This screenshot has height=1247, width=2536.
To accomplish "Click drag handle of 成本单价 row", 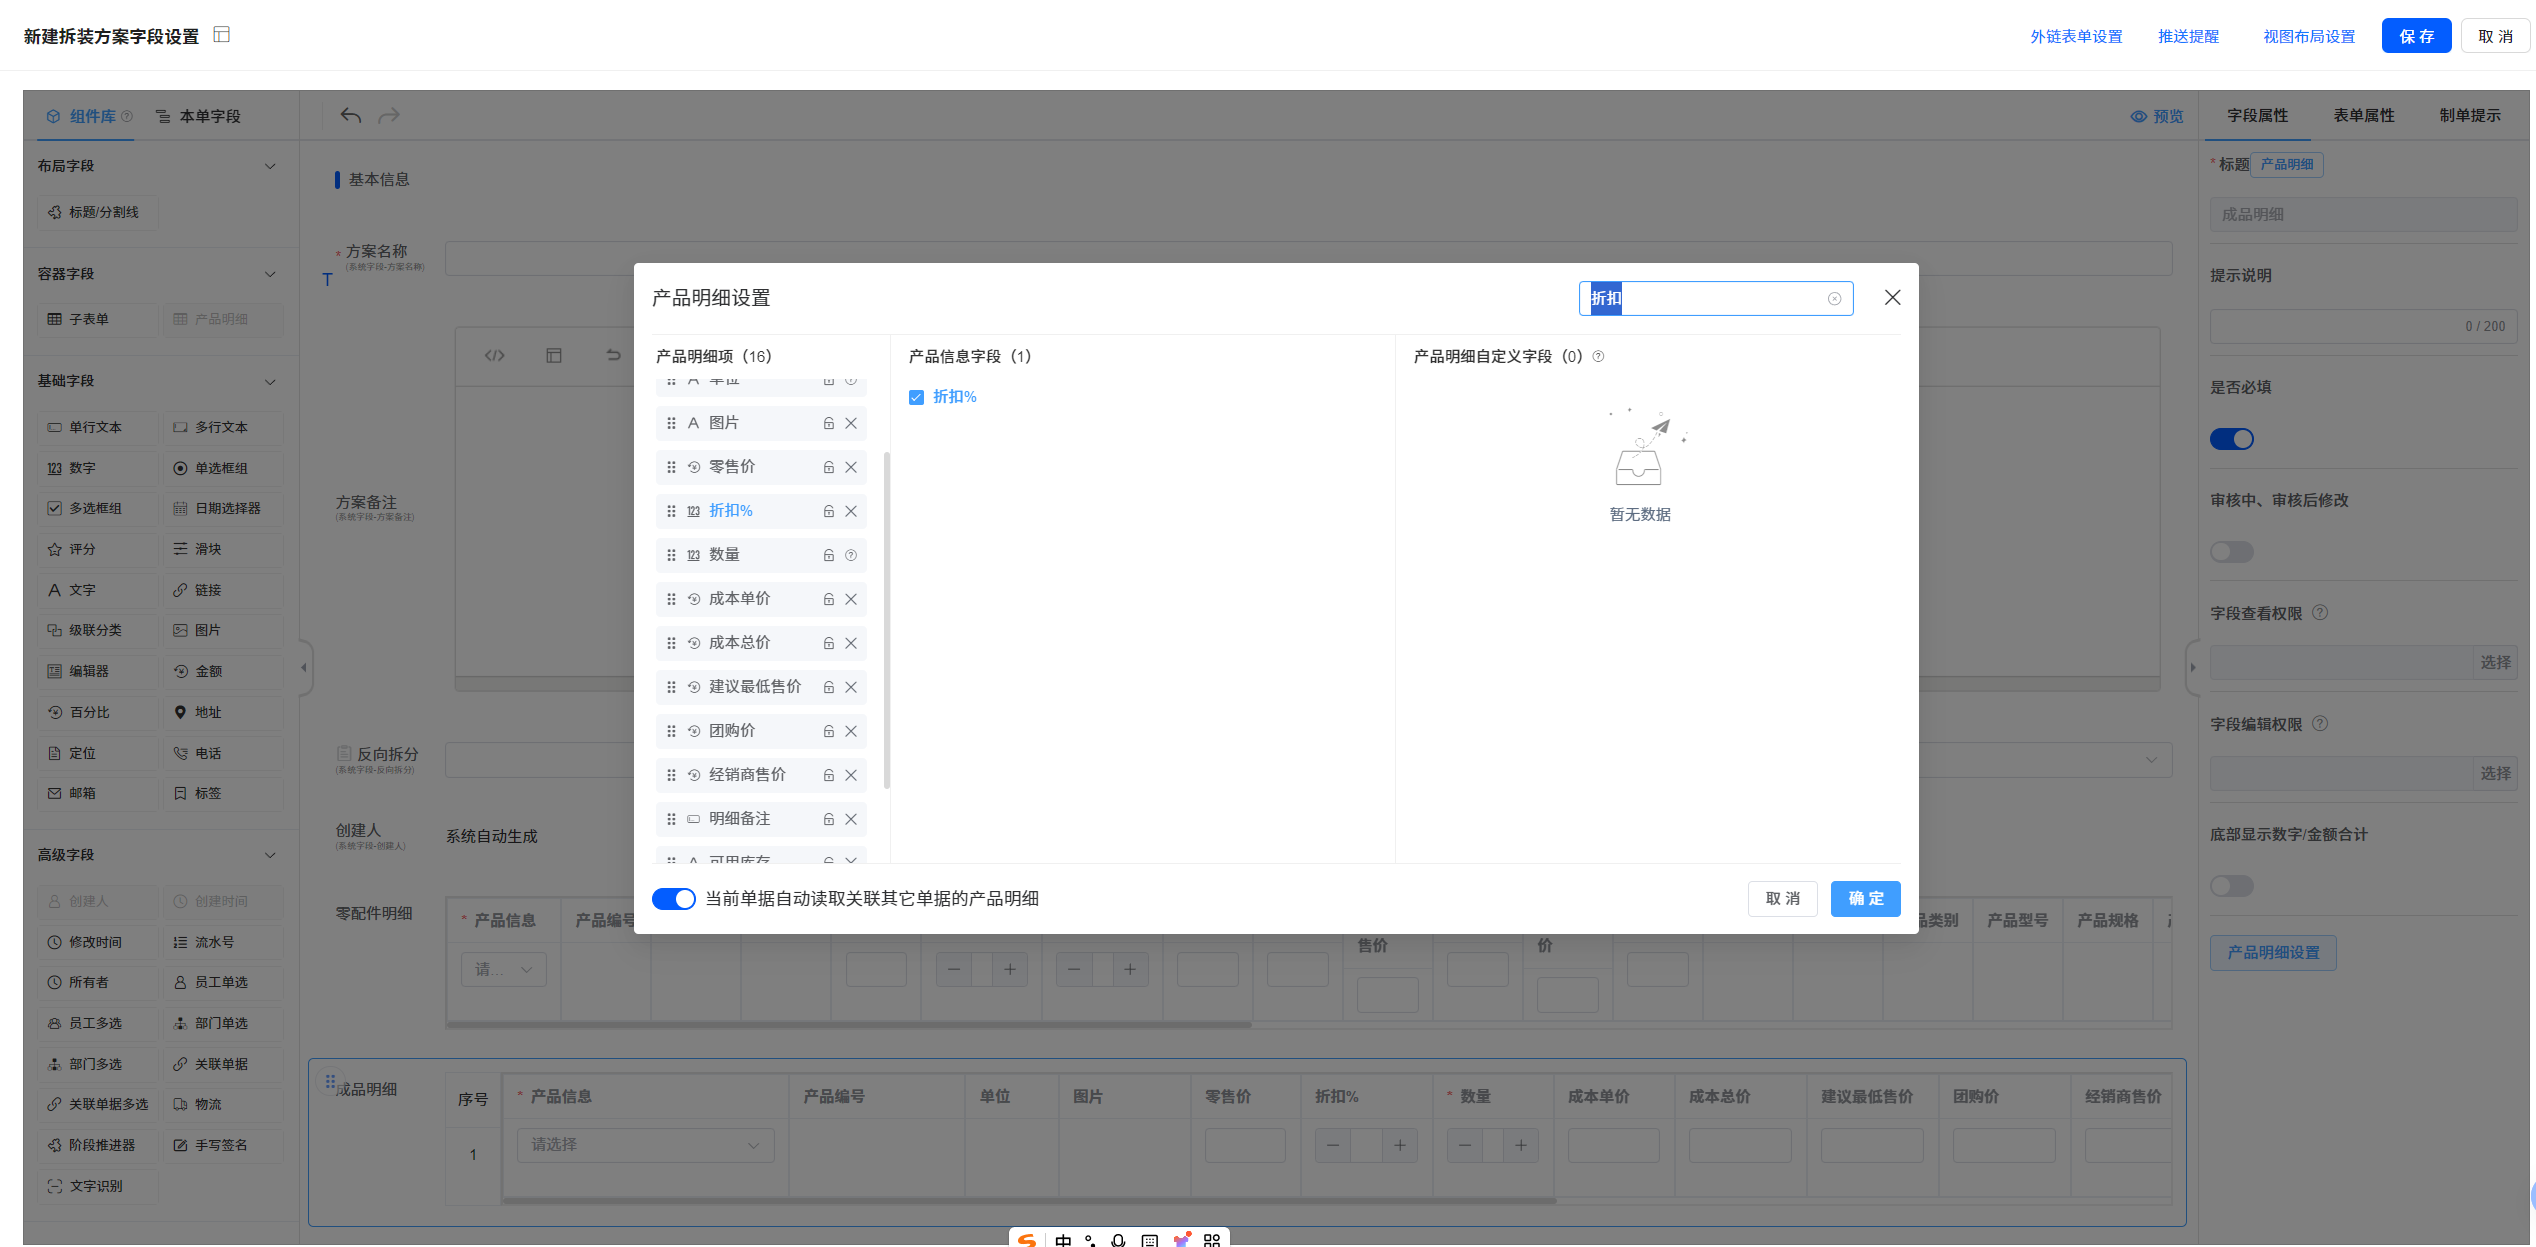I will coord(671,599).
